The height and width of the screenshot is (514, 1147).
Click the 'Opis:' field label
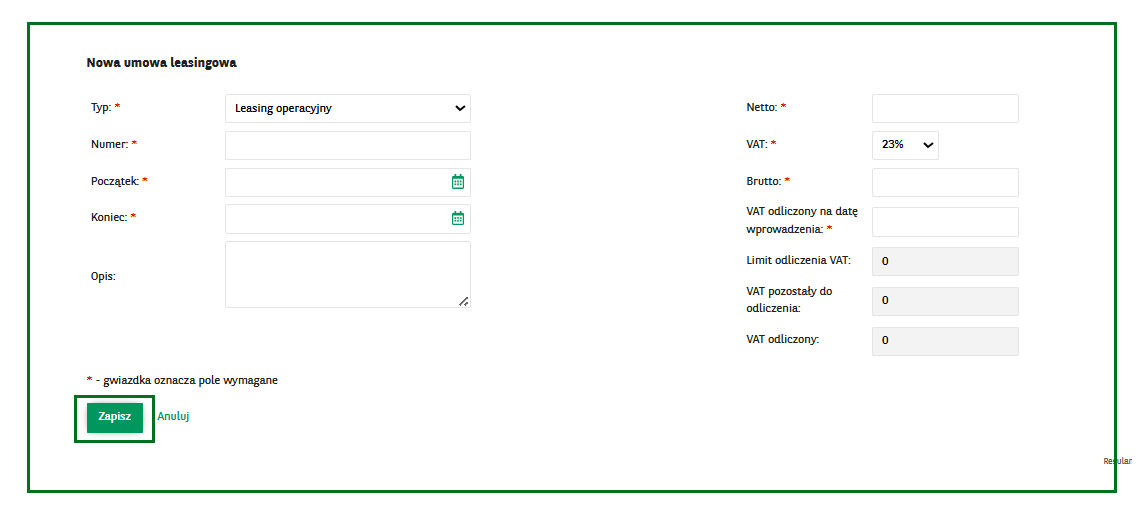pyautogui.click(x=102, y=276)
